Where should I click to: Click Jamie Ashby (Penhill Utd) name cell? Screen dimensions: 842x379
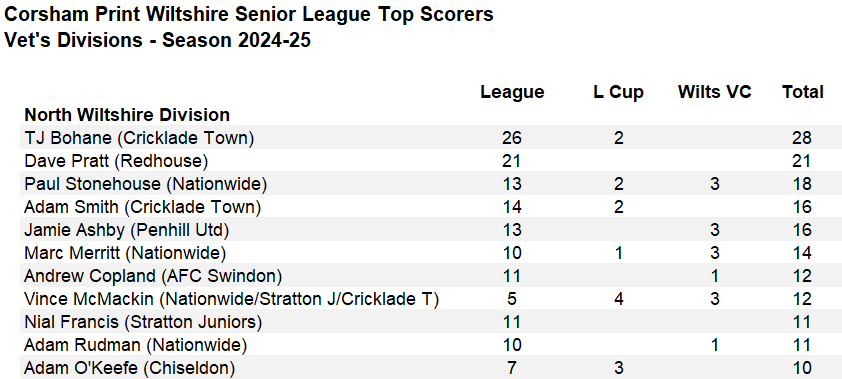point(127,230)
